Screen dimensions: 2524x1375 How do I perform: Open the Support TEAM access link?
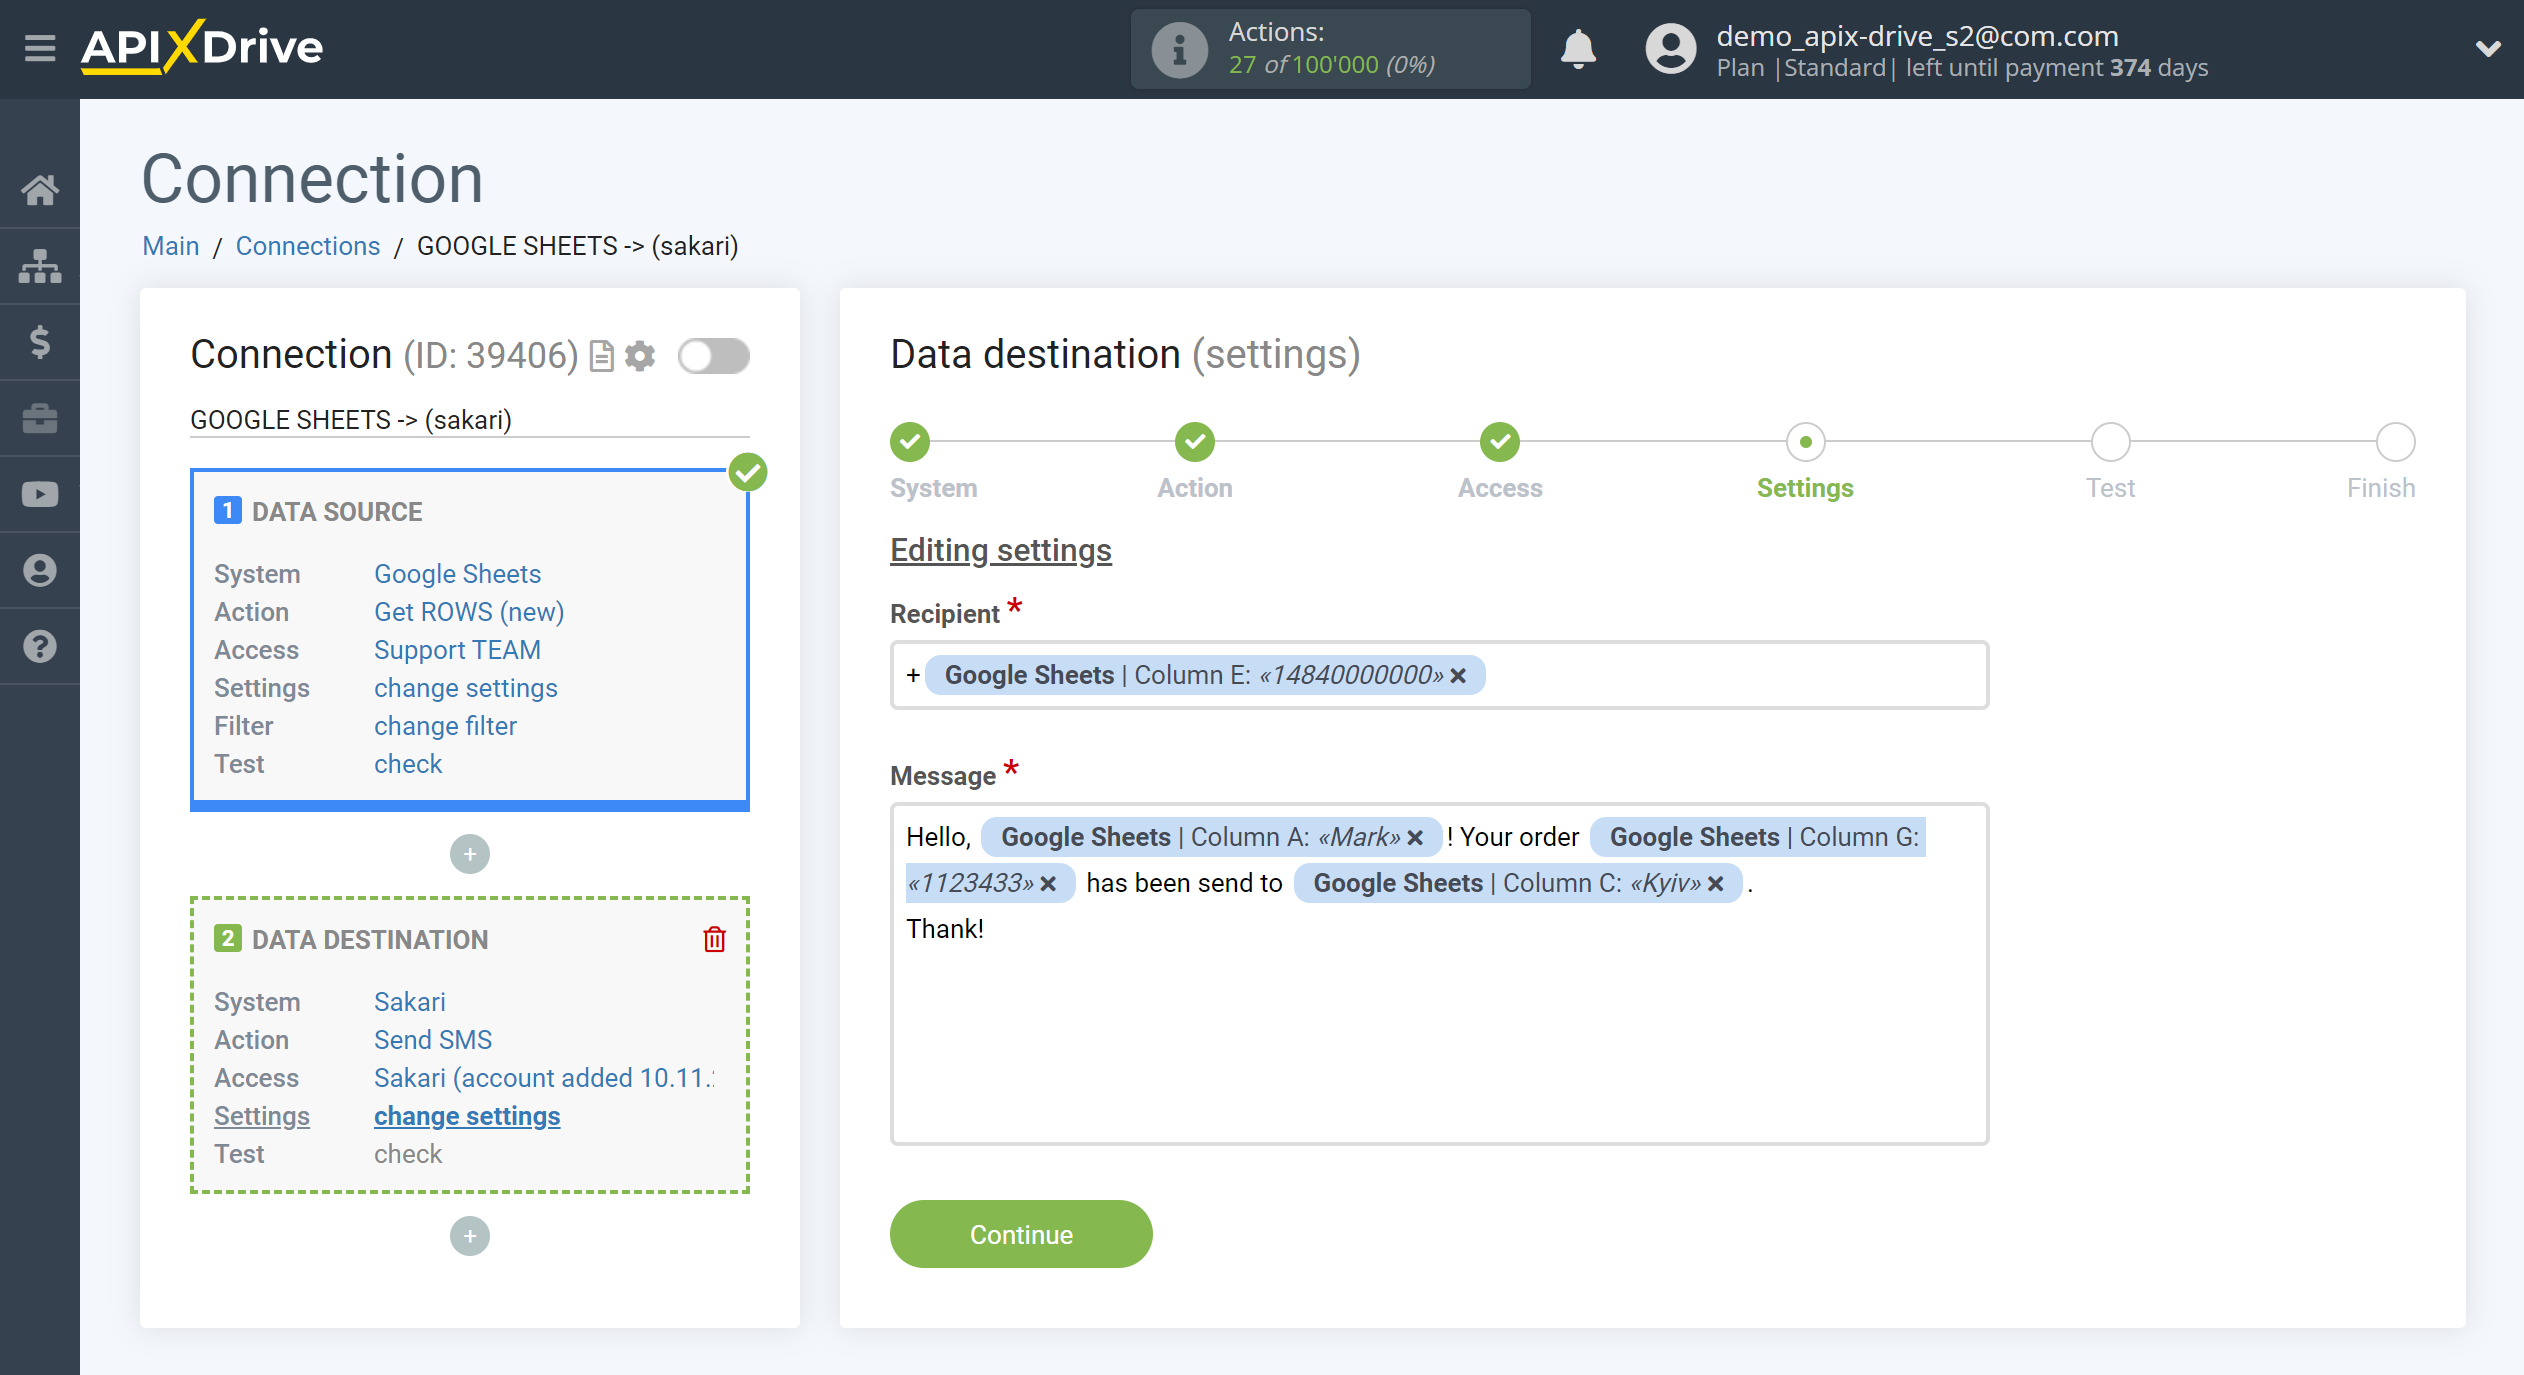click(x=457, y=650)
